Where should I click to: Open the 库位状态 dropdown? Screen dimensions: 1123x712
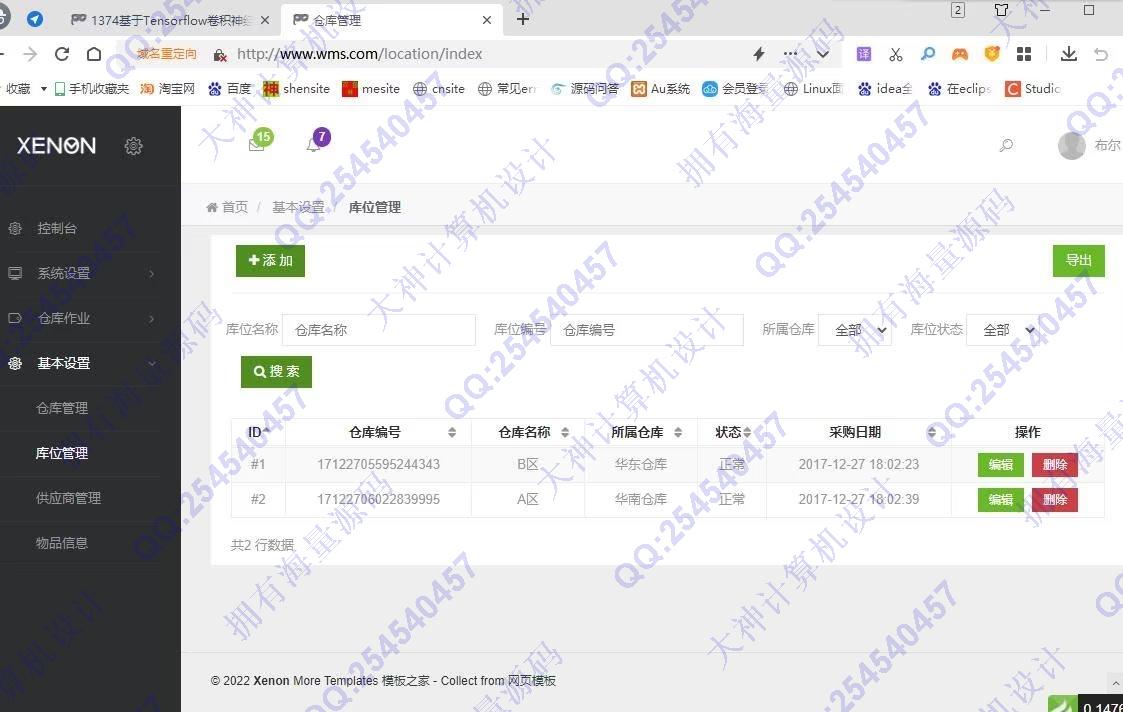pos(1003,330)
